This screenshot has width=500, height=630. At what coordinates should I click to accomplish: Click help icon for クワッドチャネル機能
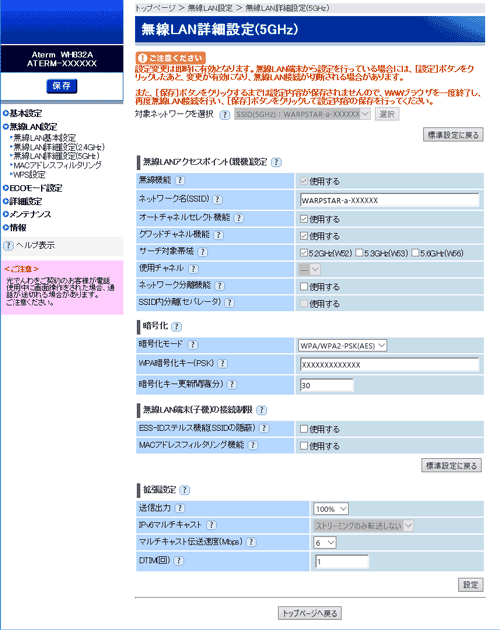[x=218, y=235]
